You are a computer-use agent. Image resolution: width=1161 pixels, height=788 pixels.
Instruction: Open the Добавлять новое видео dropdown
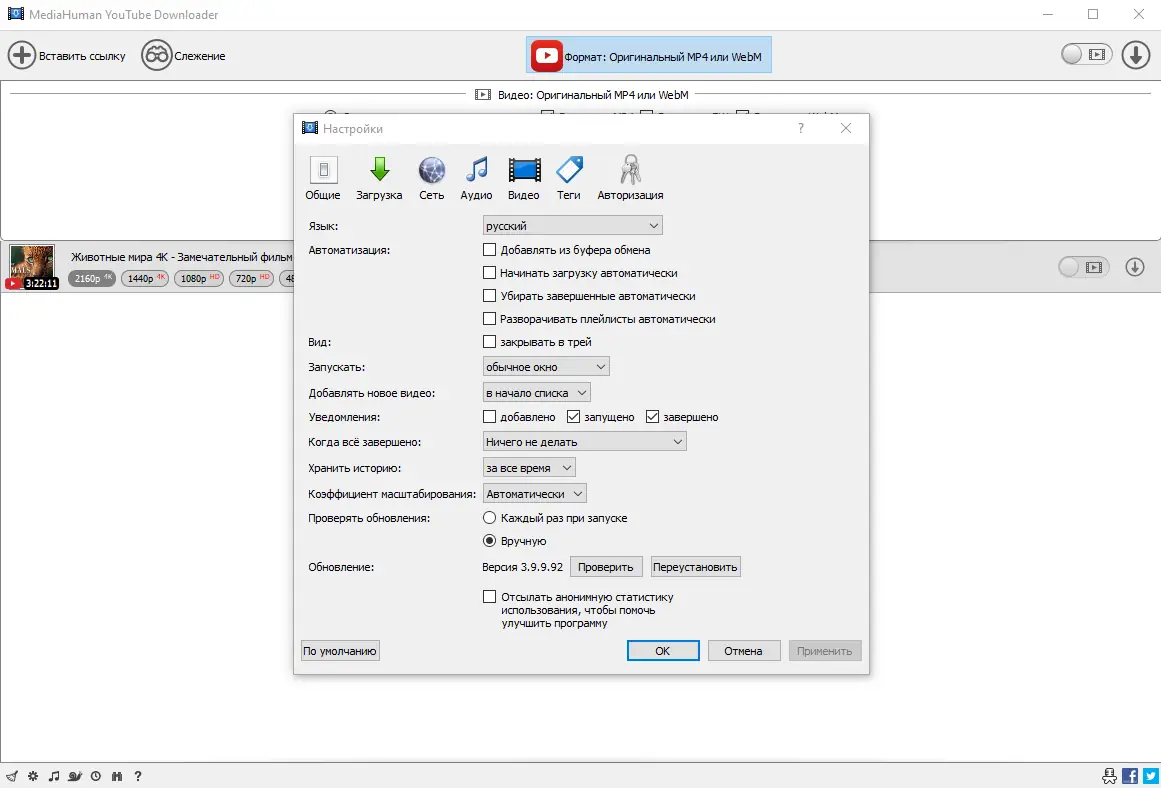(537, 393)
